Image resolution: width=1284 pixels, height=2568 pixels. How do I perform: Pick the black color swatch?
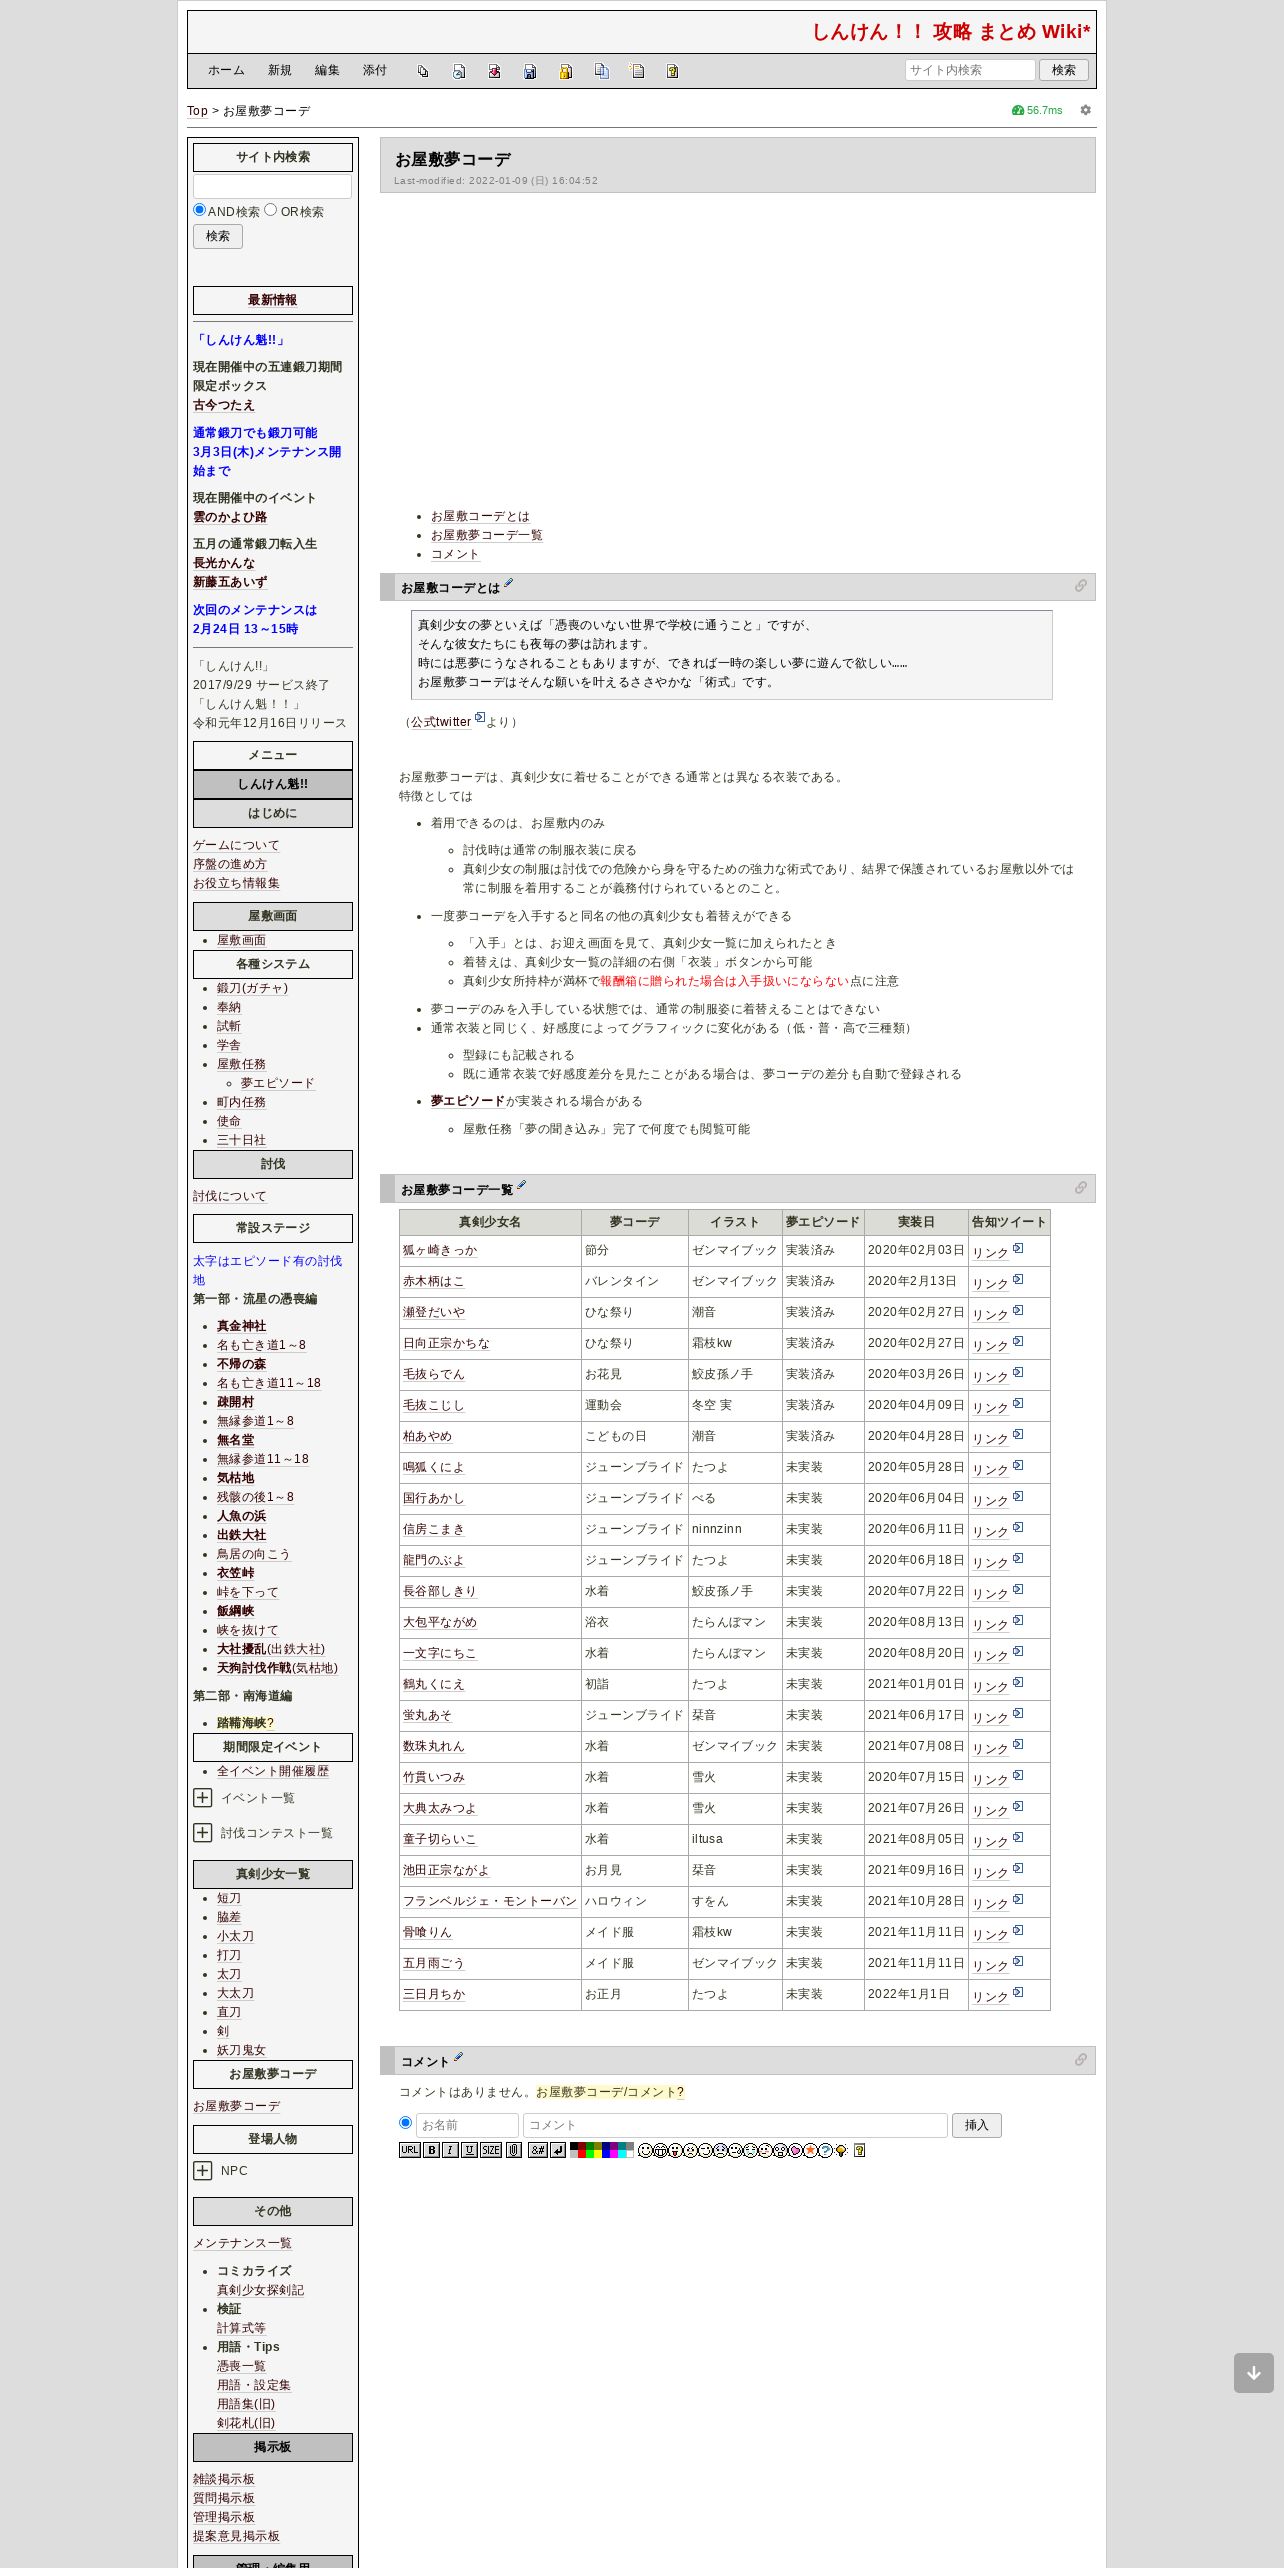pyautogui.click(x=574, y=2146)
